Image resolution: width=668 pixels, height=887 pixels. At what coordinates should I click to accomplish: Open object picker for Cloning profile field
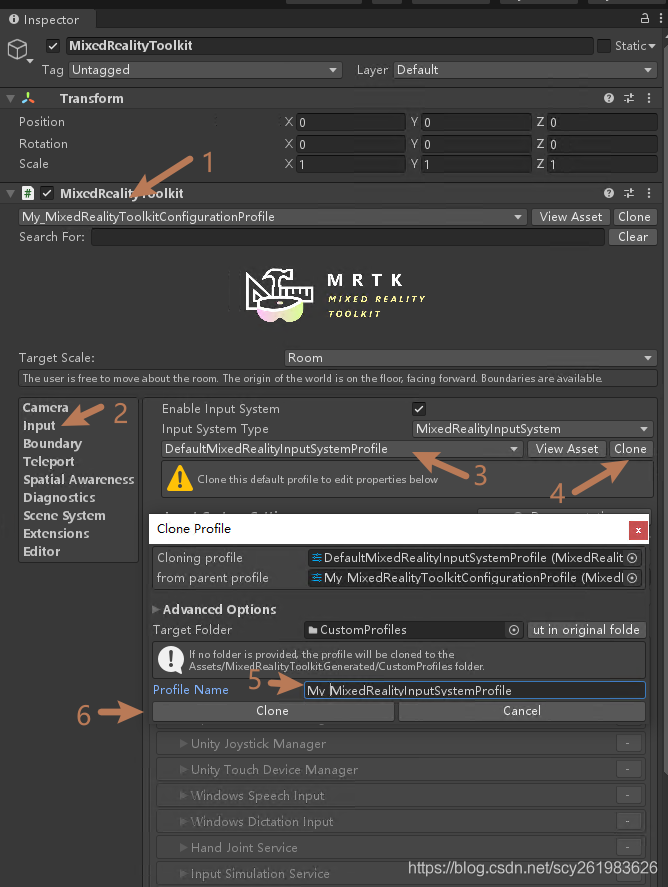tap(632, 558)
